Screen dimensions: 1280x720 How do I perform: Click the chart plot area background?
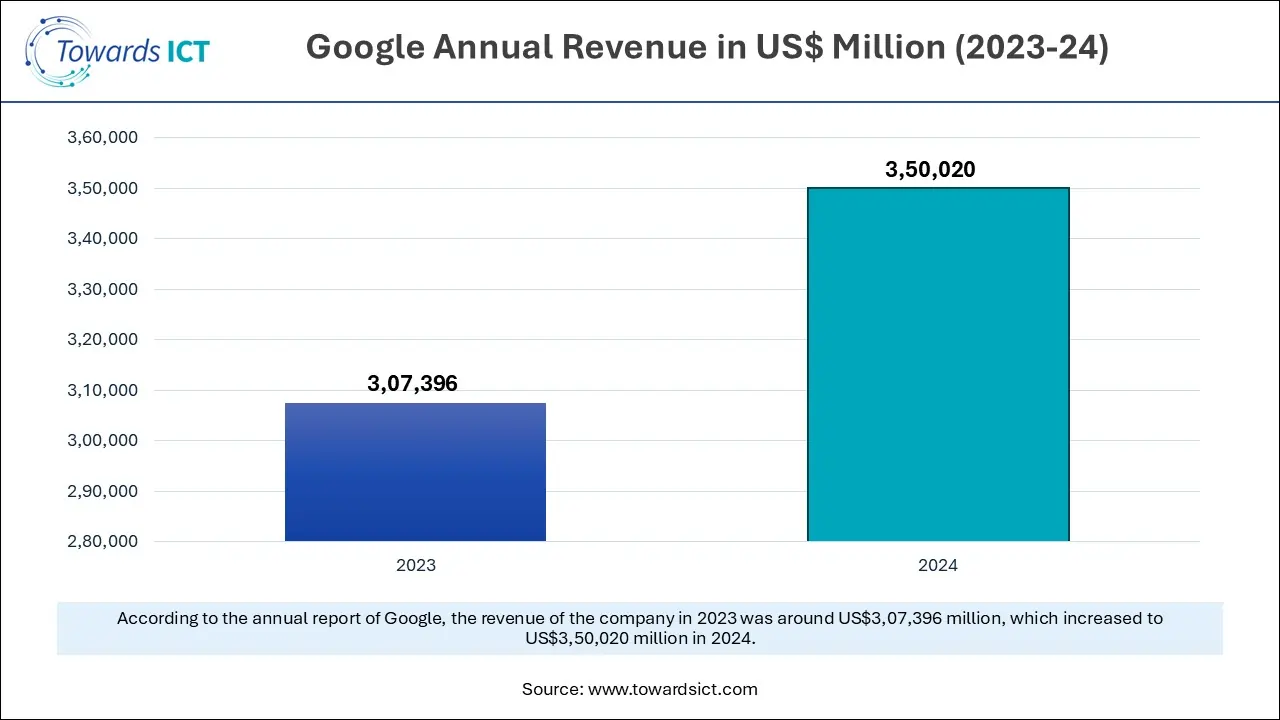[680, 300]
